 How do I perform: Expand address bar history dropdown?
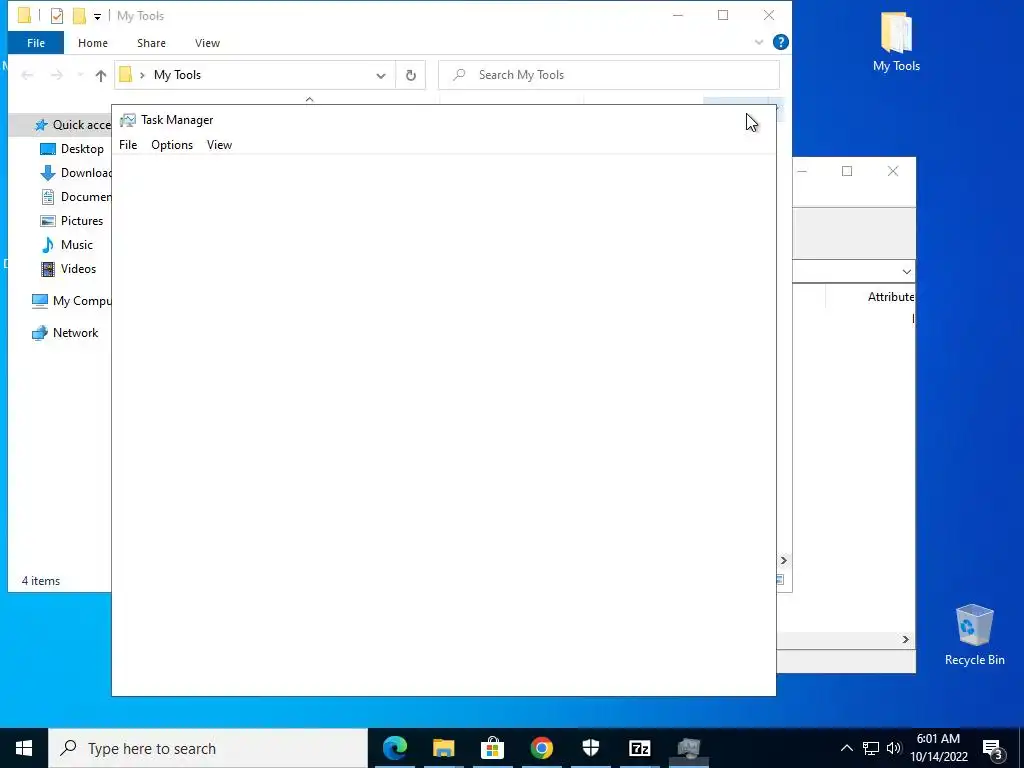[381, 76]
